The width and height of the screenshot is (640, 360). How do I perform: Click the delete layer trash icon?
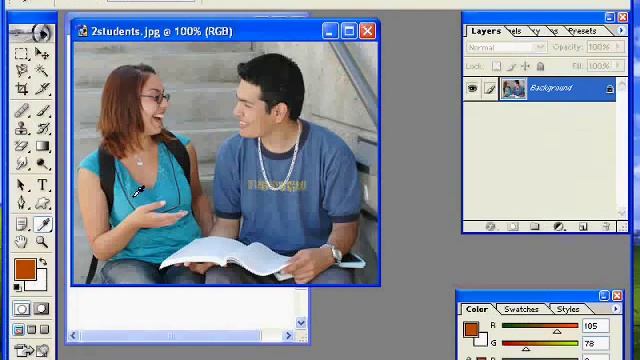[x=606, y=227]
